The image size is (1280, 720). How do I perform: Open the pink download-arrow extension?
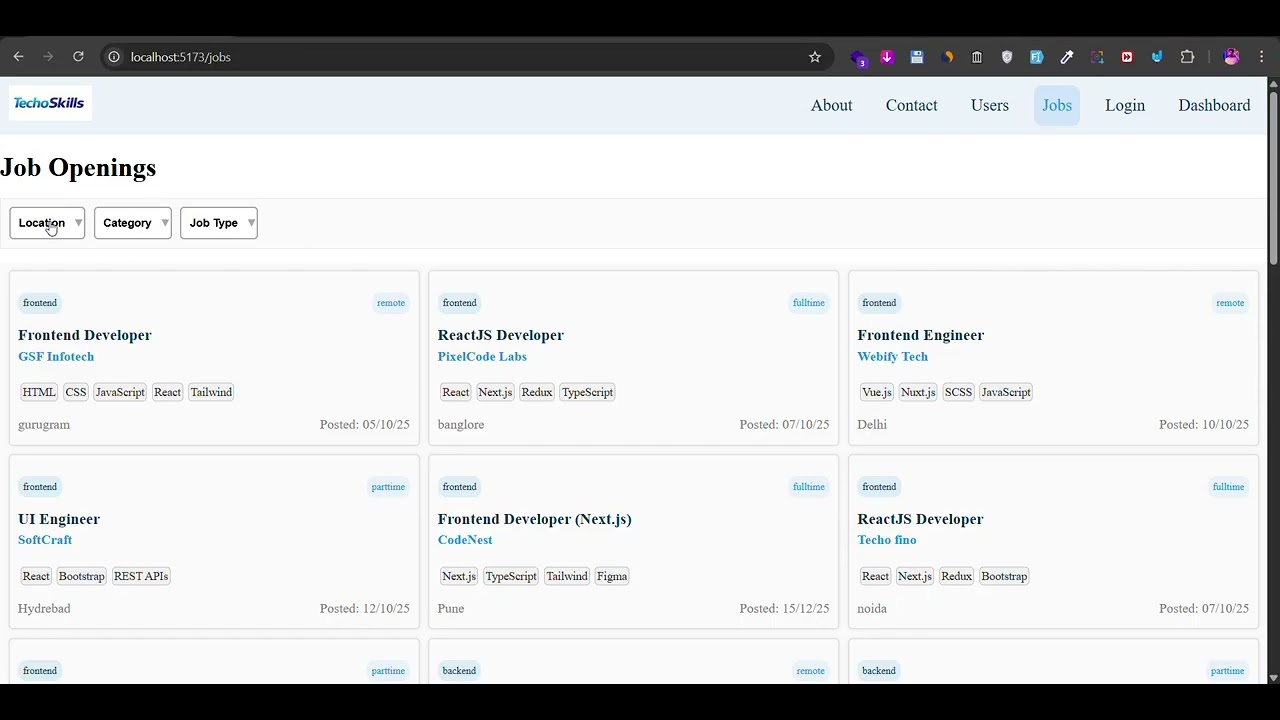click(x=887, y=57)
